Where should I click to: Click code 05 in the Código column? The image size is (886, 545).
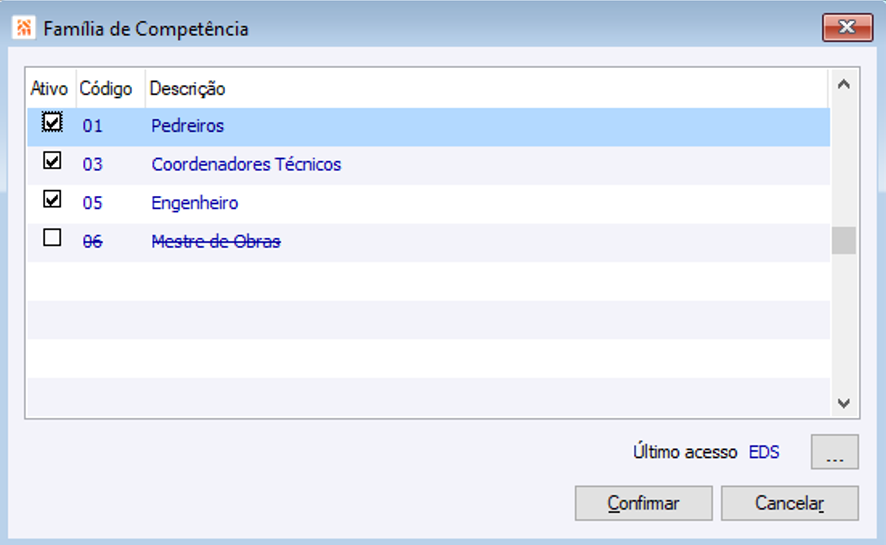[93, 203]
